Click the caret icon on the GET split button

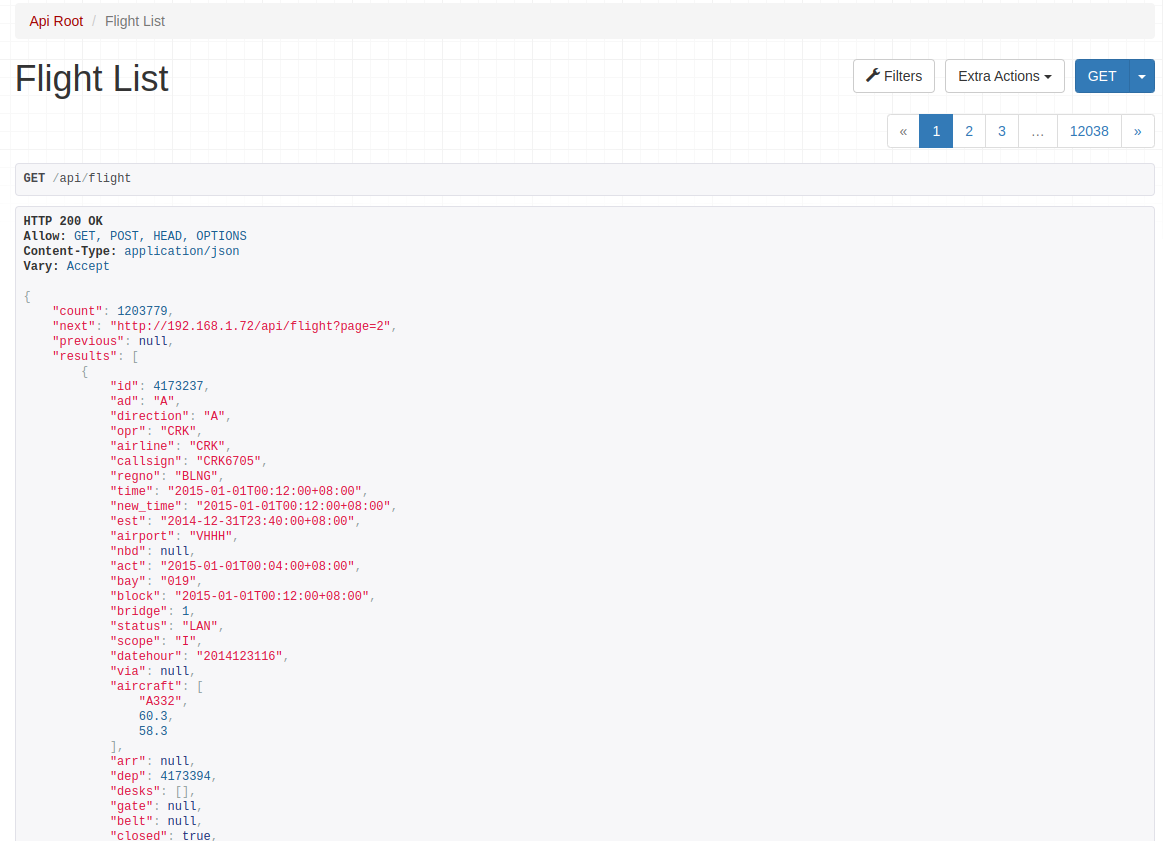click(1142, 76)
